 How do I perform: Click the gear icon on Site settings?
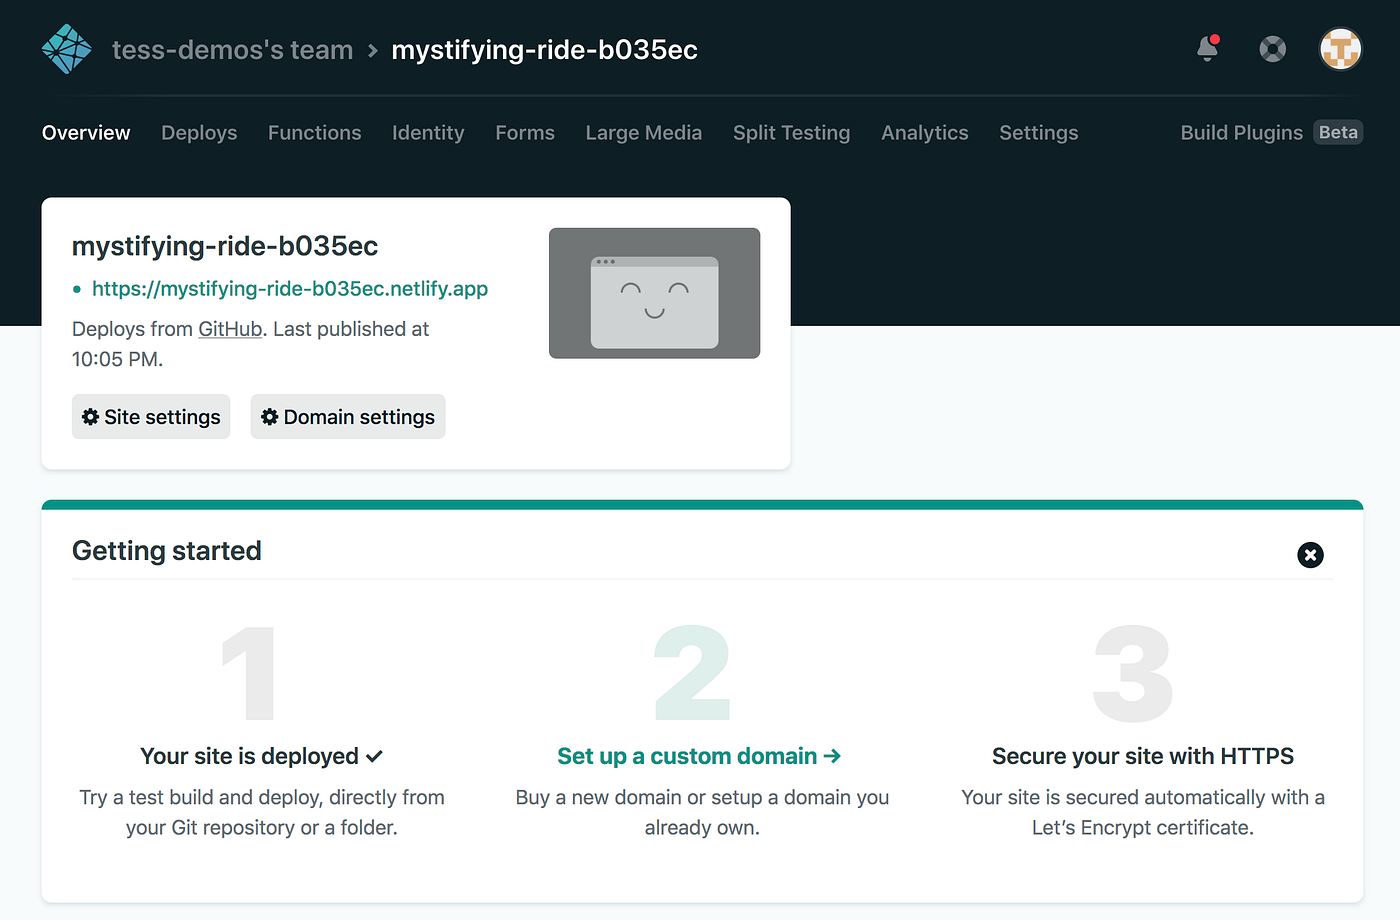[x=90, y=417]
